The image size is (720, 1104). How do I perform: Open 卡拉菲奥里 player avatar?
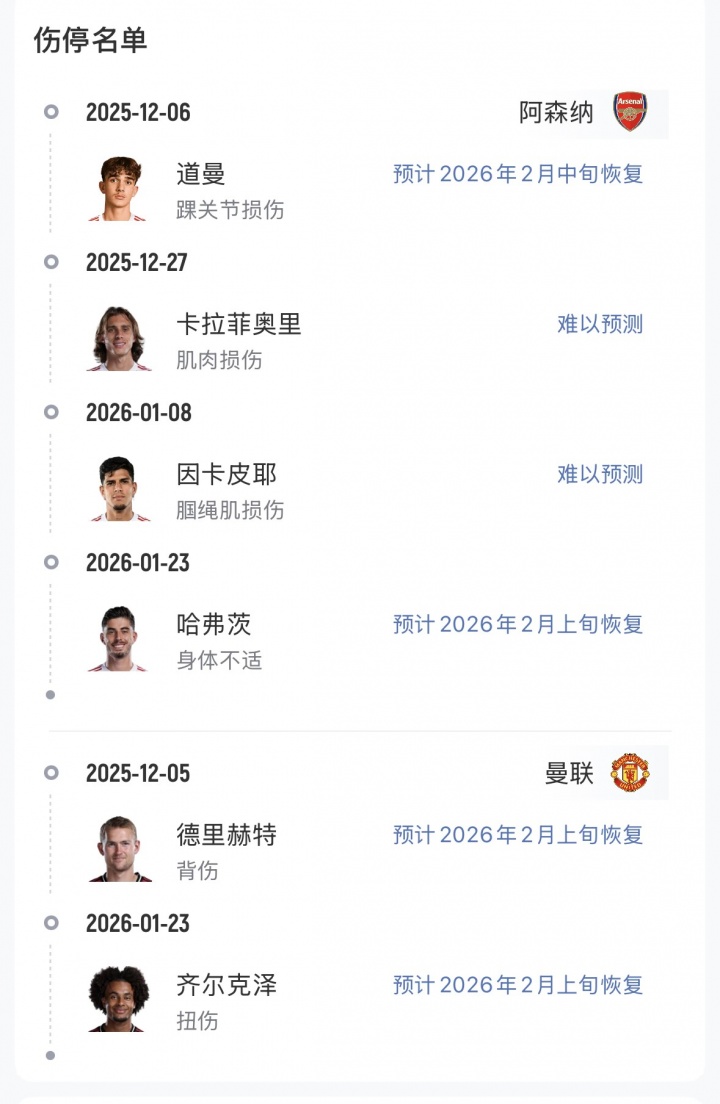click(x=119, y=338)
